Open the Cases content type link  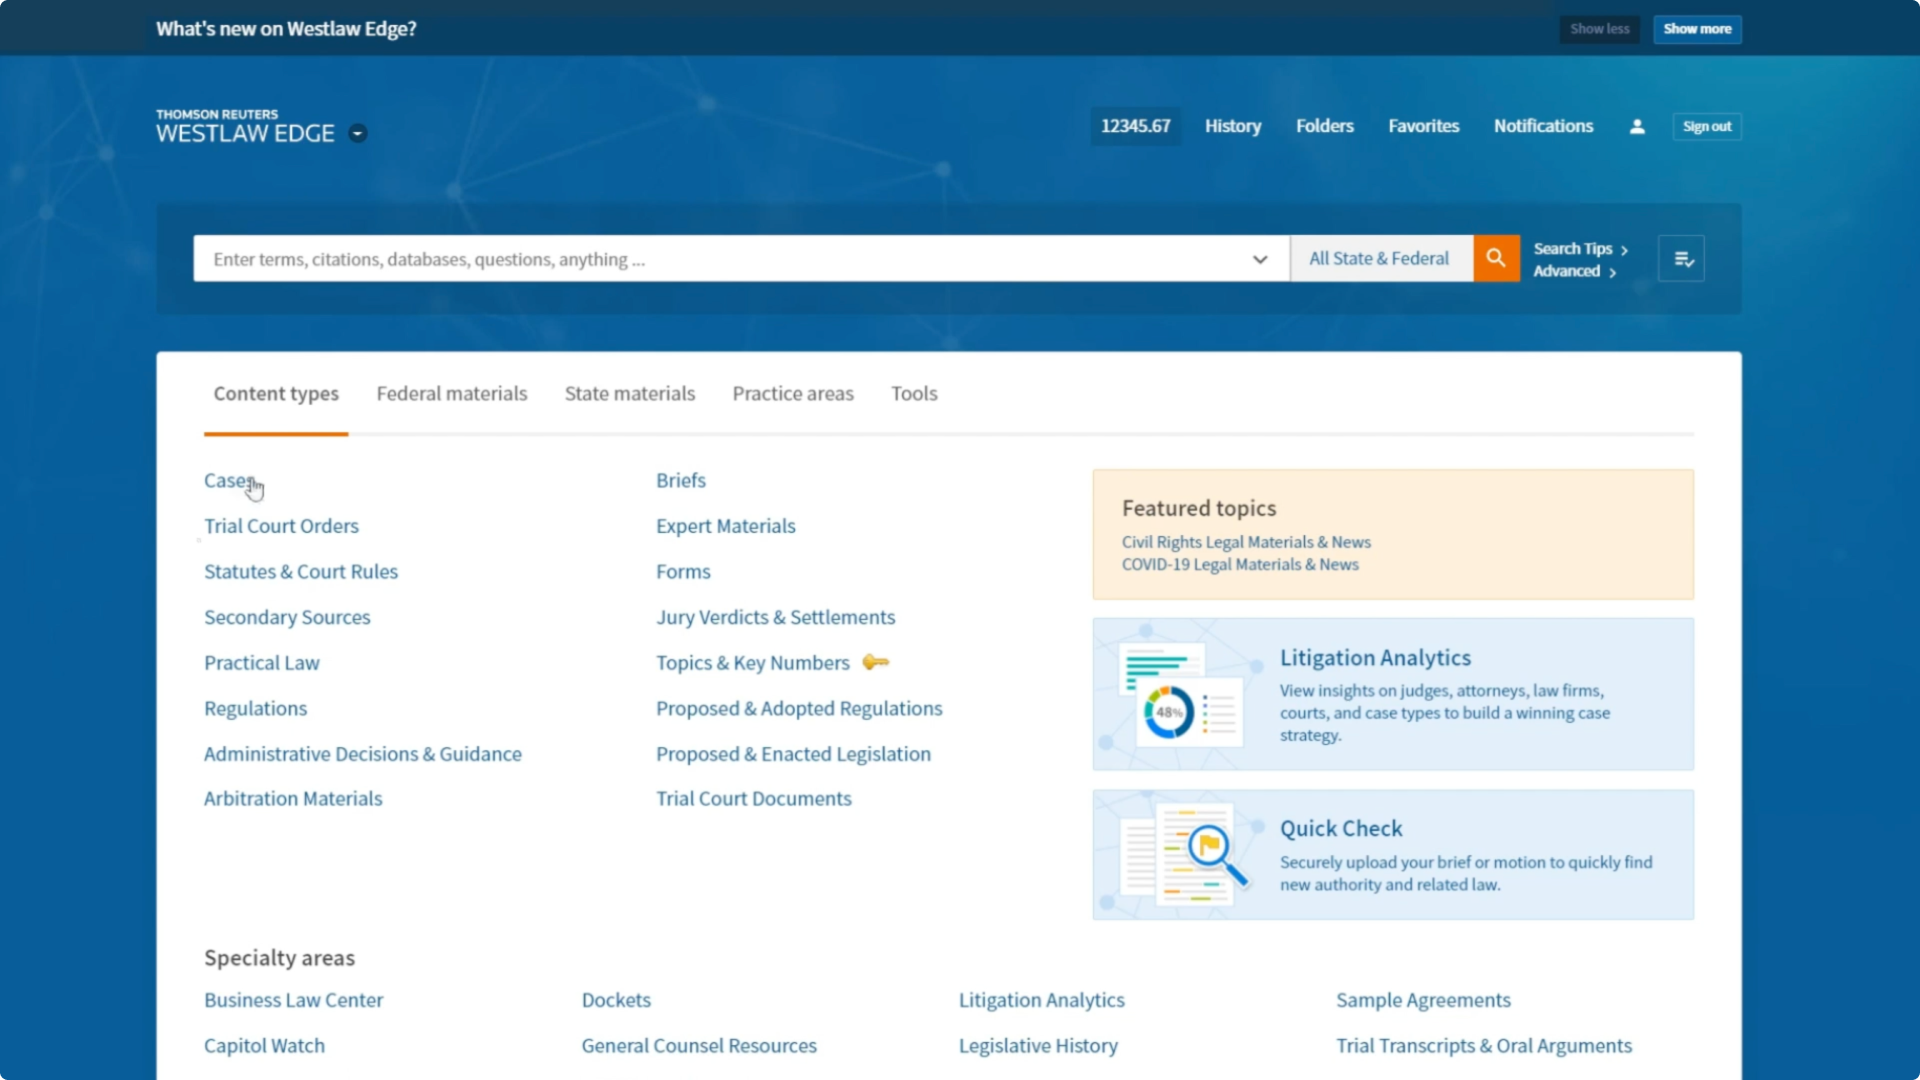227,480
